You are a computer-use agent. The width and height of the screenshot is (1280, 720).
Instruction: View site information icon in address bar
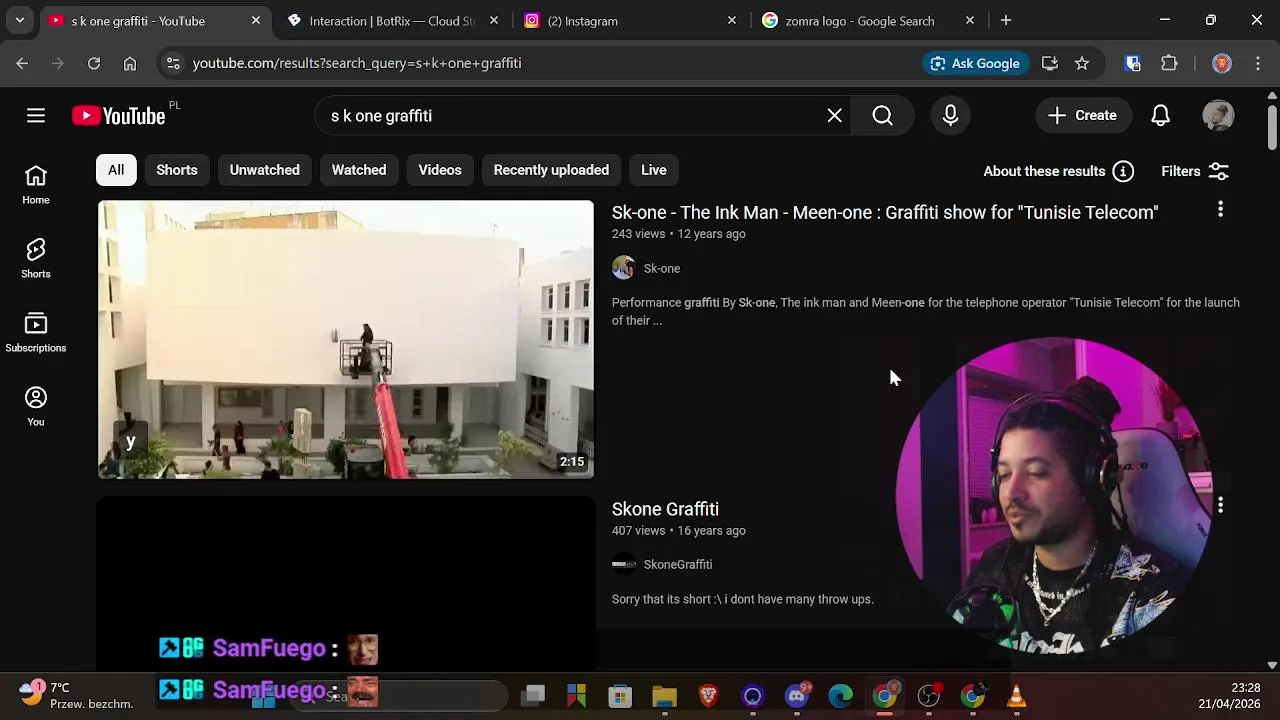tap(173, 63)
